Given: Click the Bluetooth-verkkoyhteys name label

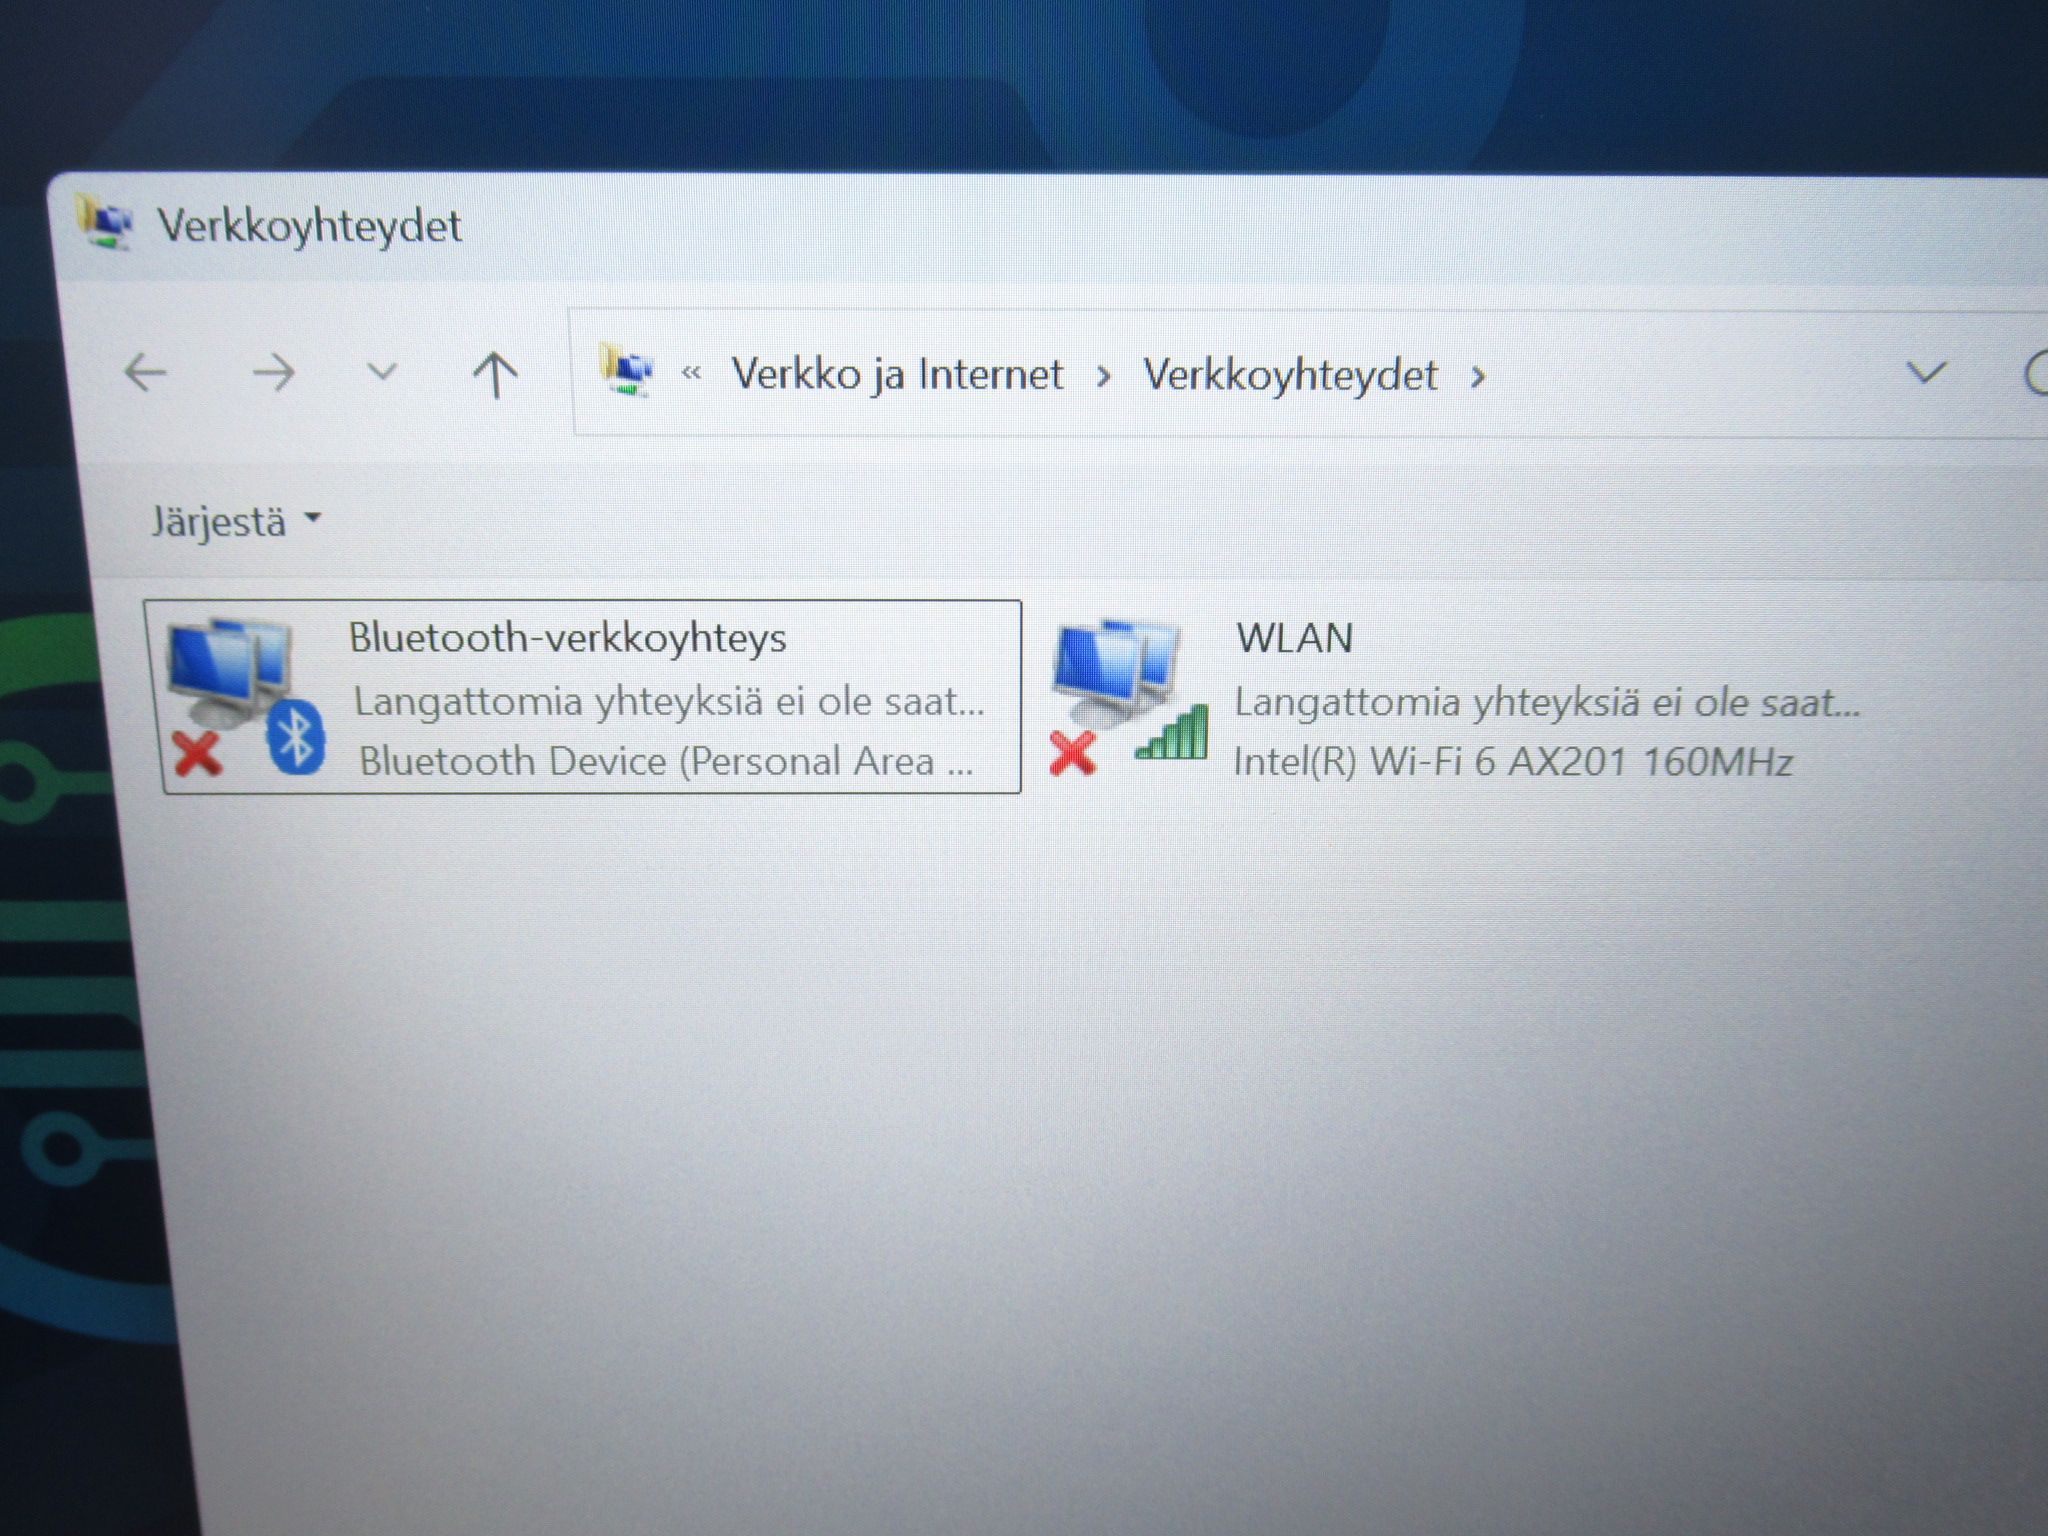Looking at the screenshot, I should pyautogui.click(x=567, y=639).
